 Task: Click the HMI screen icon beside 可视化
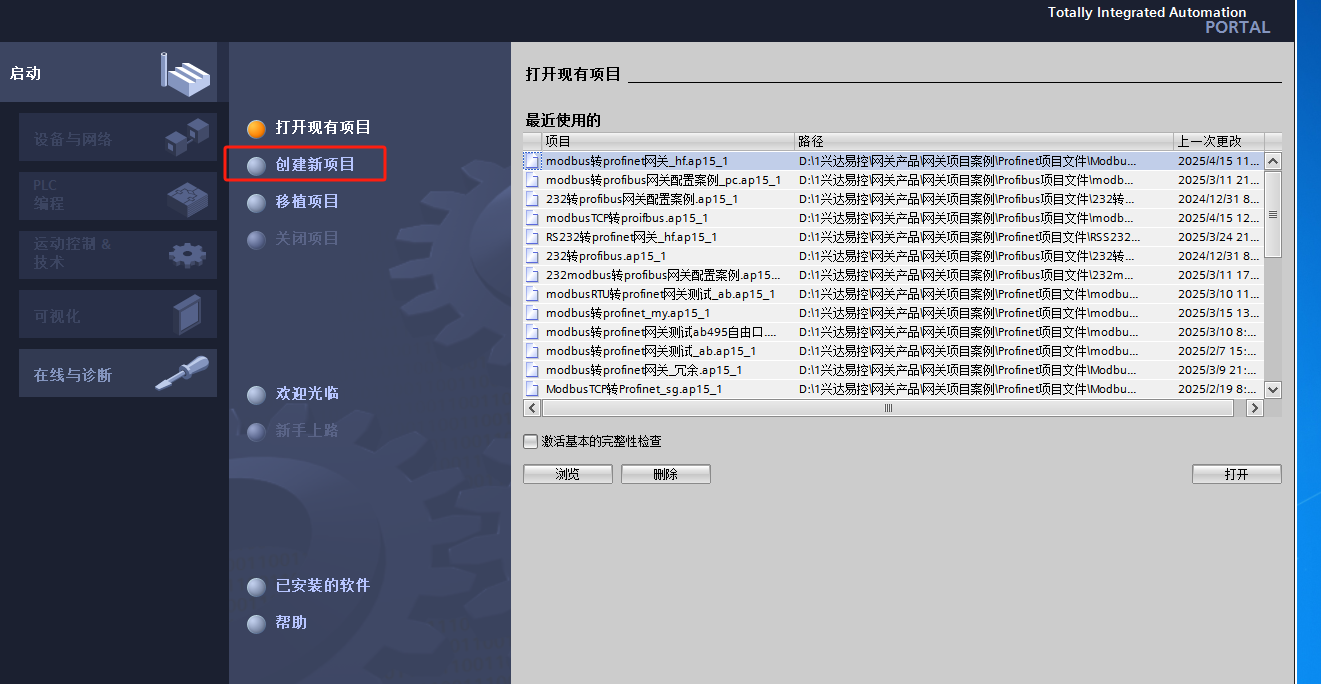(187, 314)
